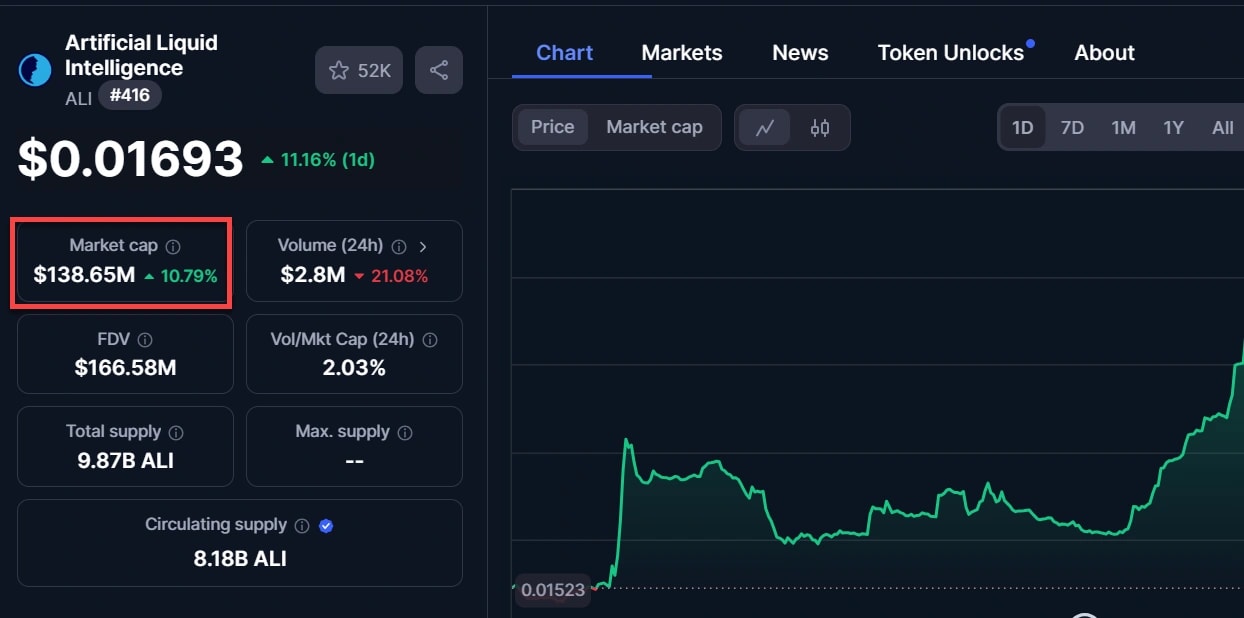Click the Total supply info icon
The image size is (1244, 618).
point(176,432)
